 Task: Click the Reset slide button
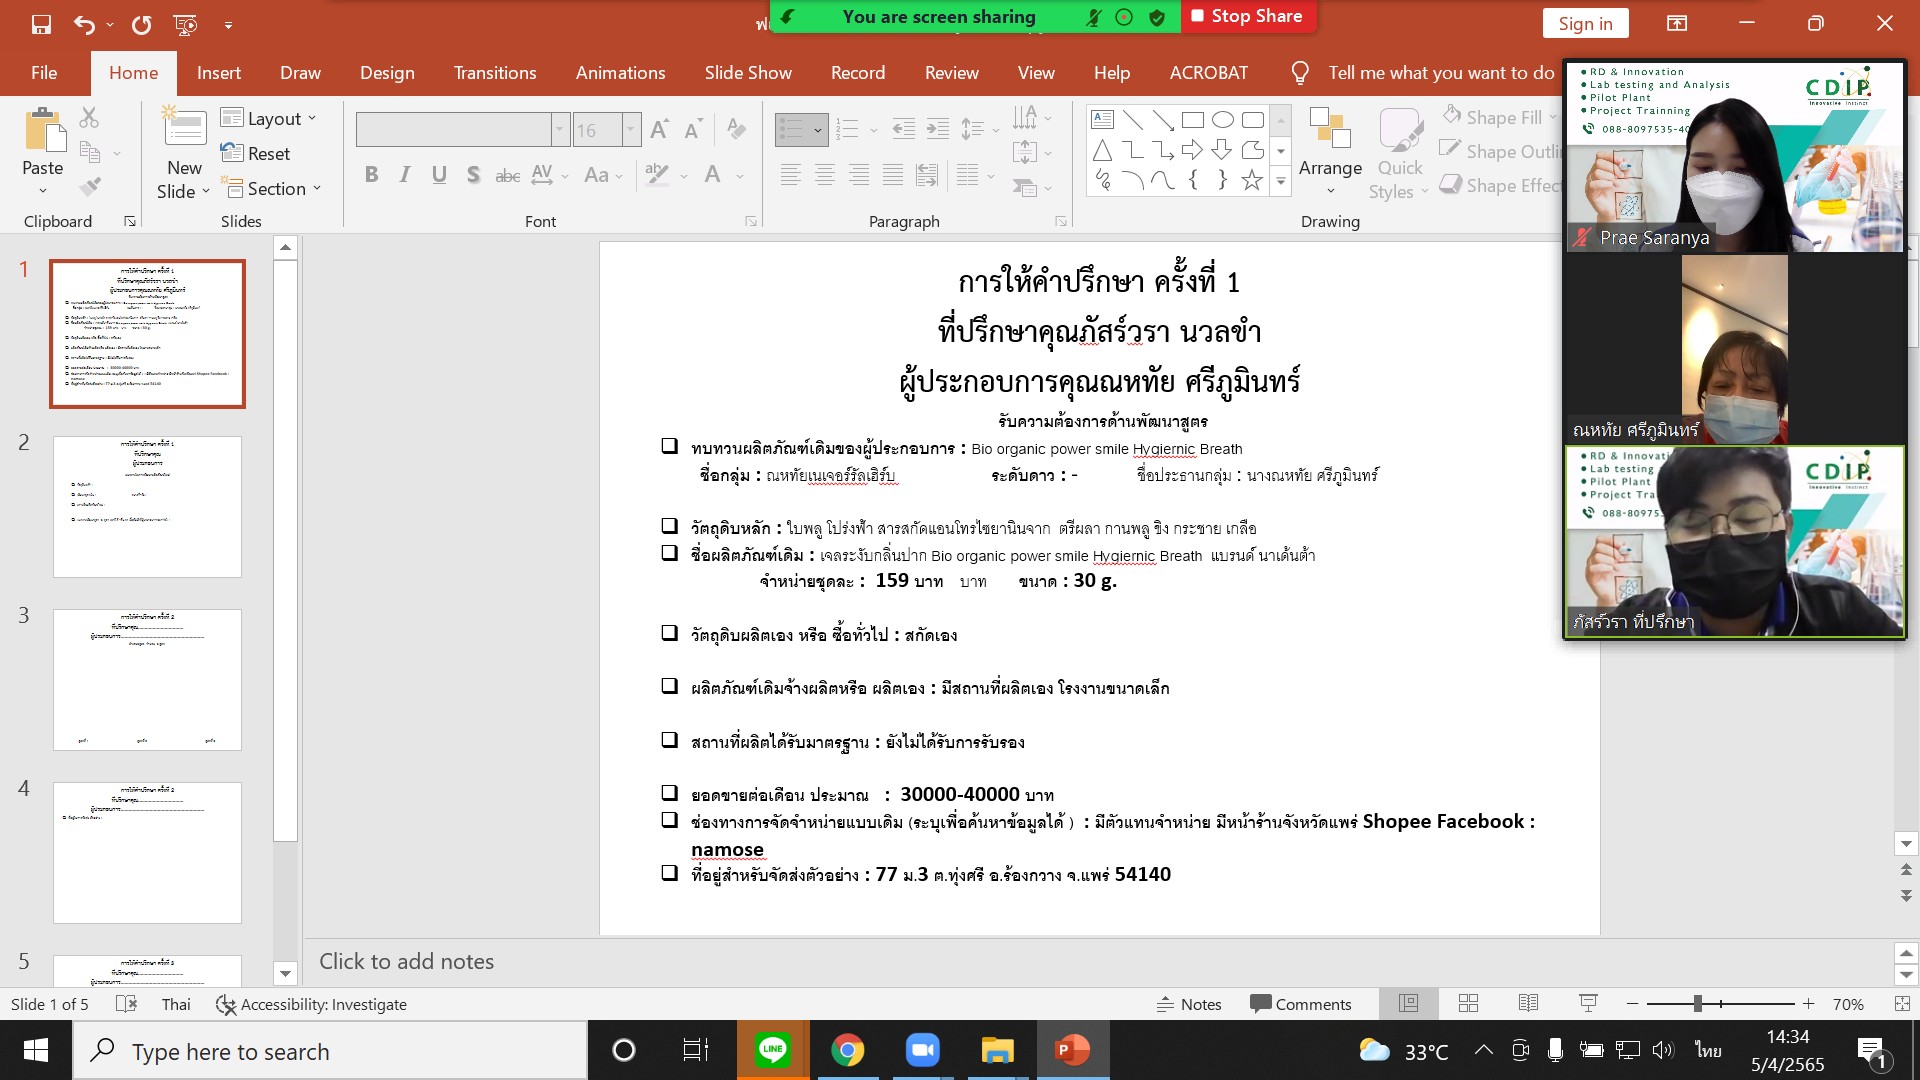256,153
